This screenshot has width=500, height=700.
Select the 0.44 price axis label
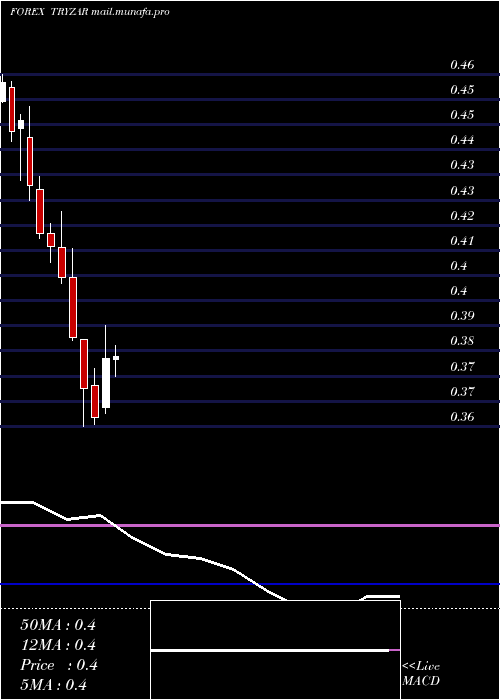(x=462, y=140)
